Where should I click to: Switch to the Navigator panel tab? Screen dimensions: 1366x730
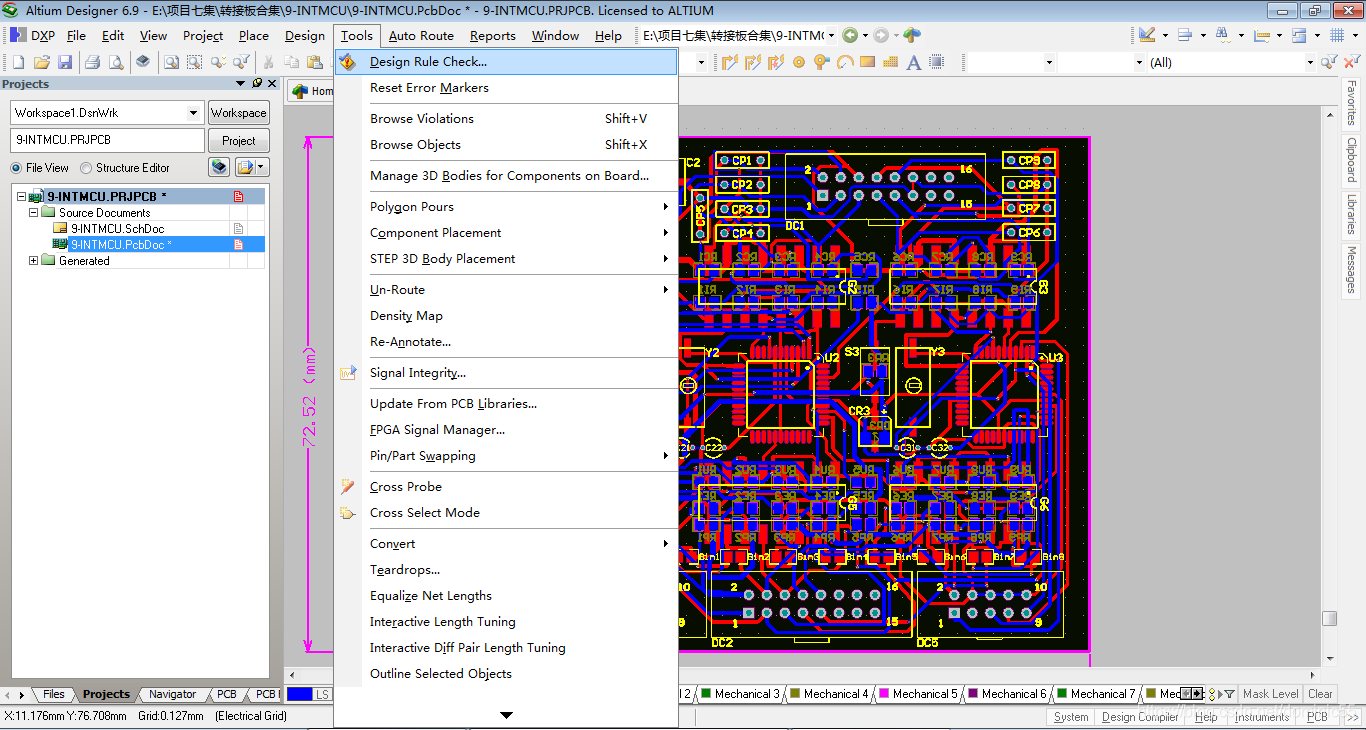click(173, 694)
